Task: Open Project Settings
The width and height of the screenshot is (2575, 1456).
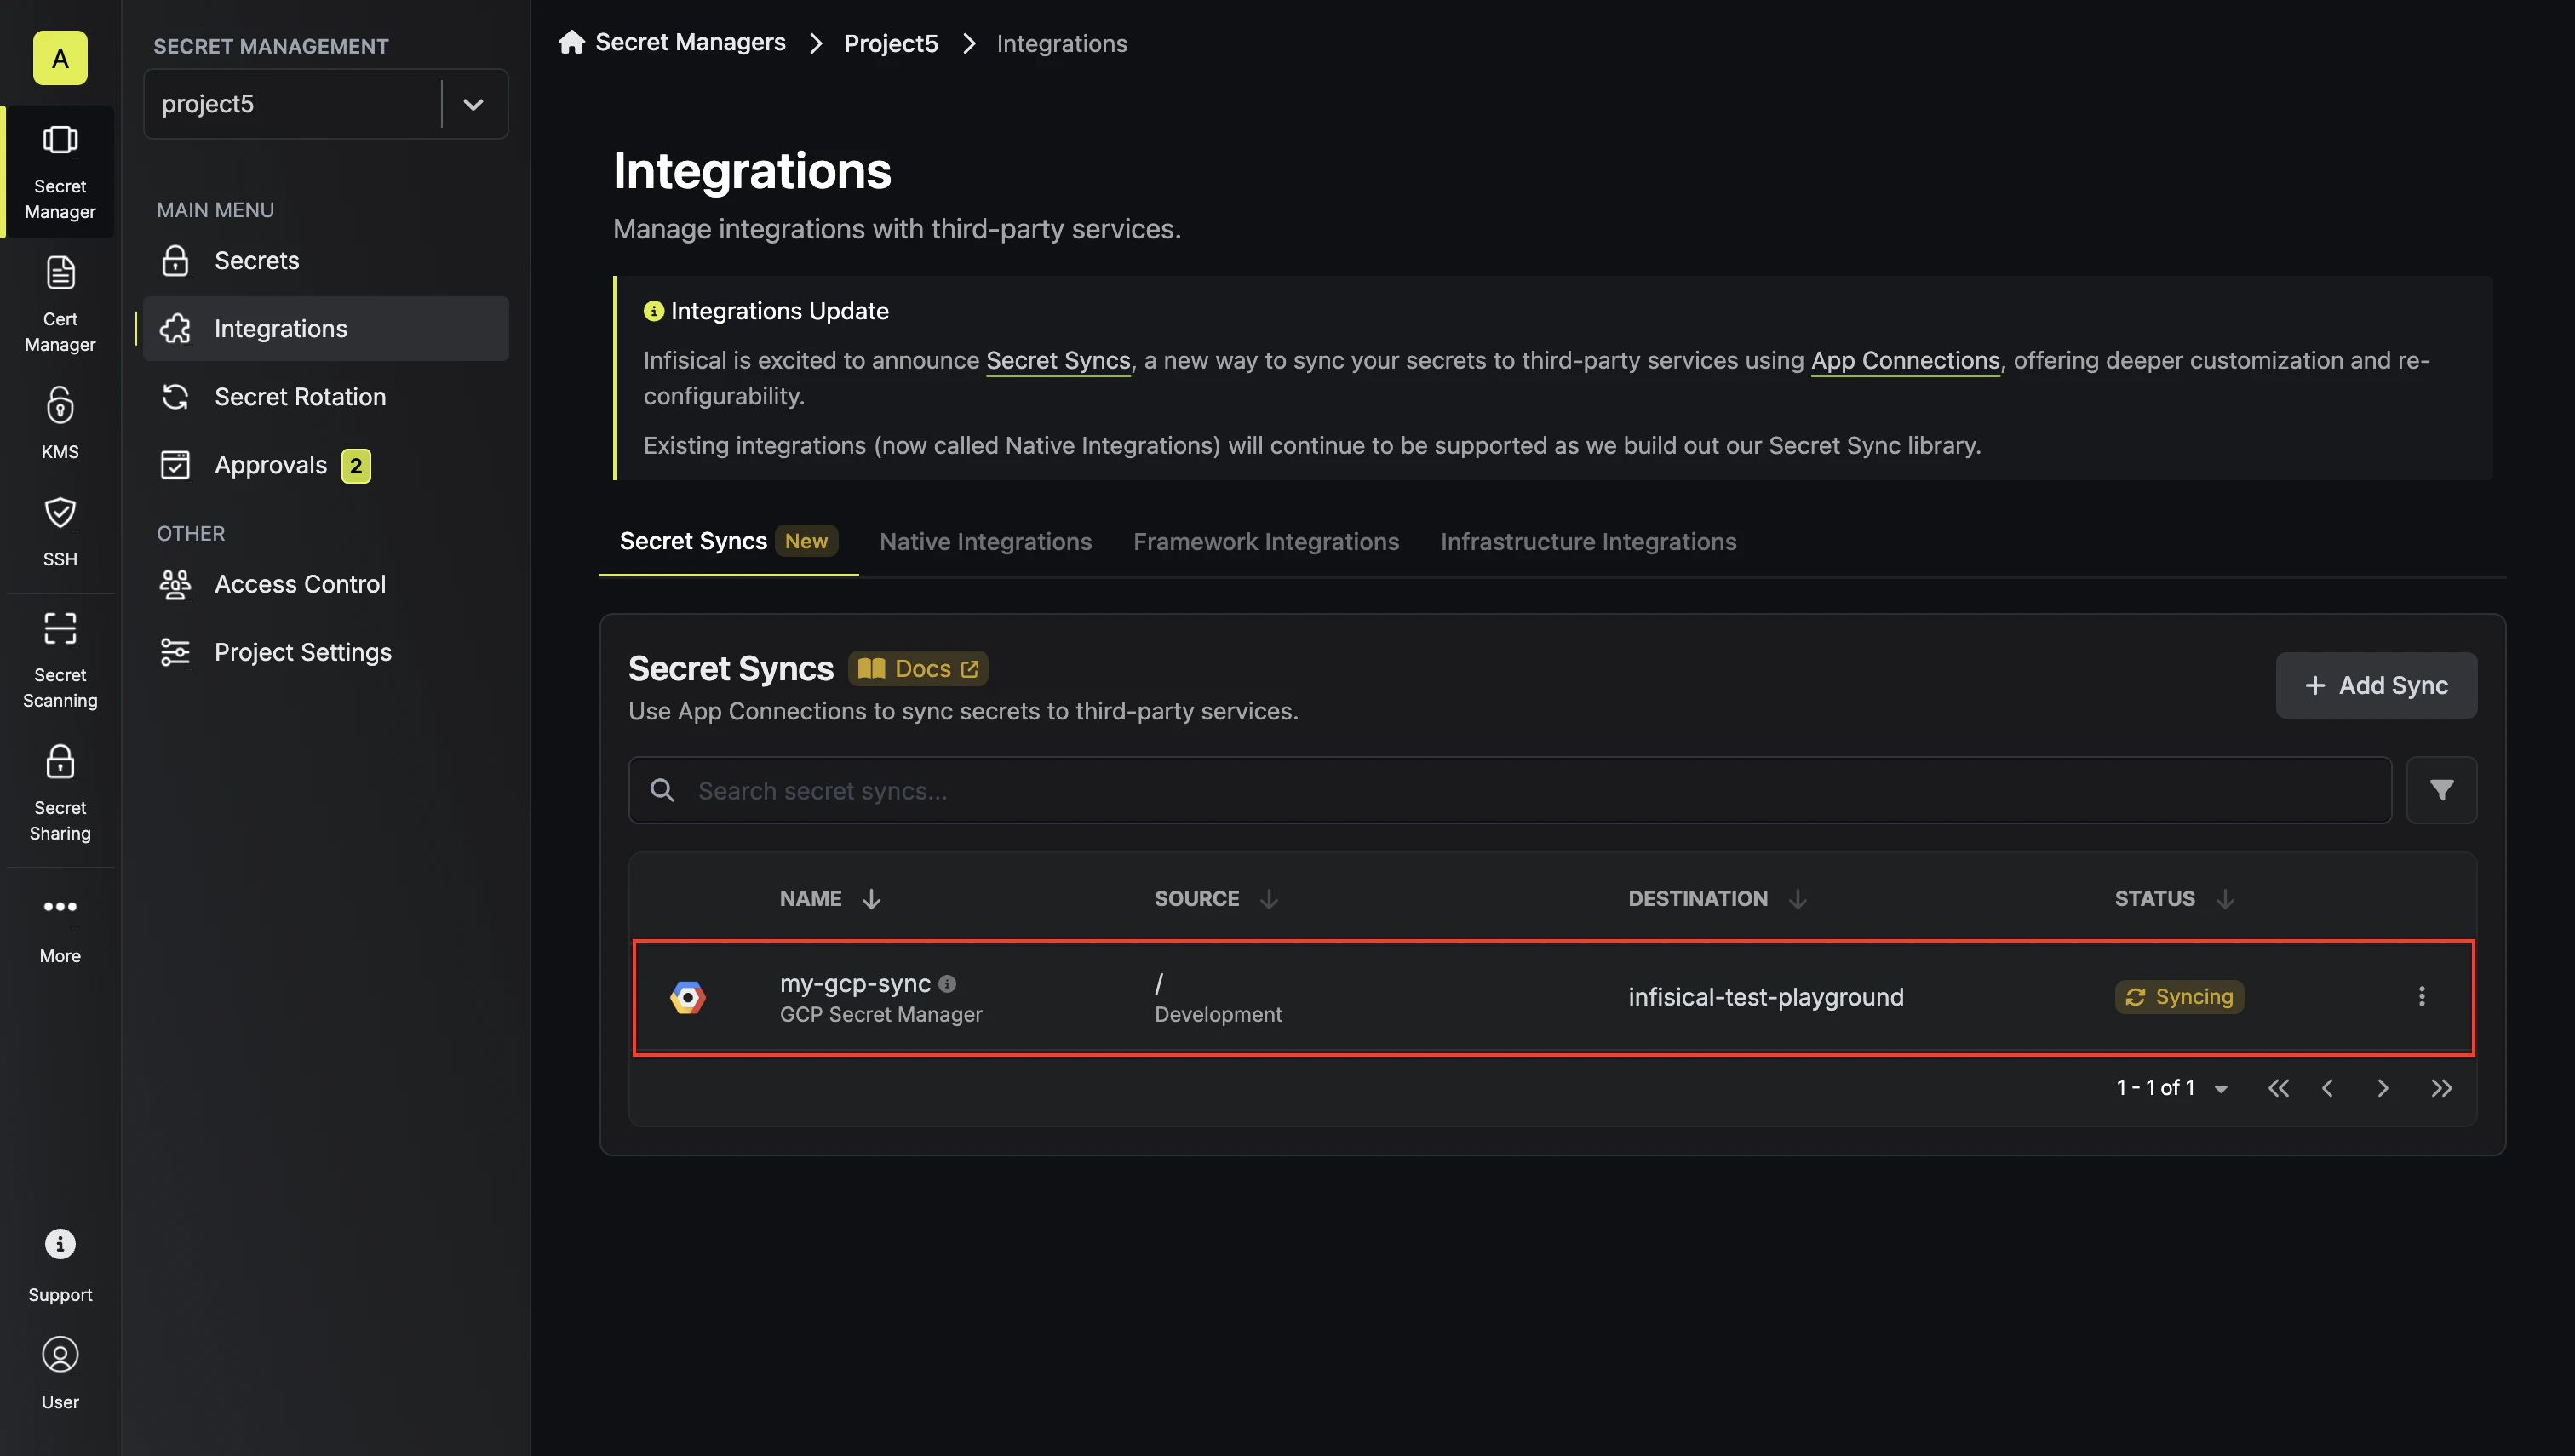Action: click(x=326, y=652)
